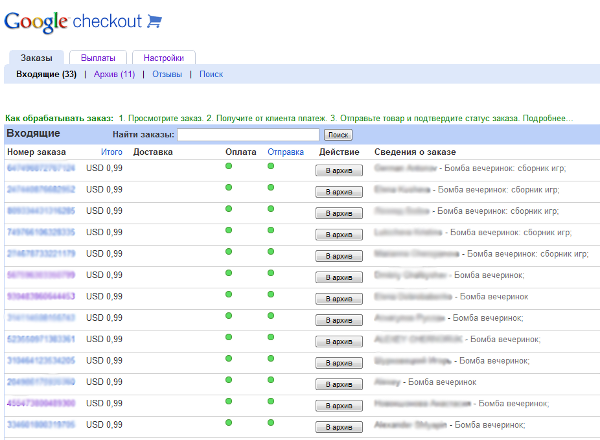Open visited order number starting with 567
The height and width of the screenshot is (440, 600).
[x=41, y=275]
